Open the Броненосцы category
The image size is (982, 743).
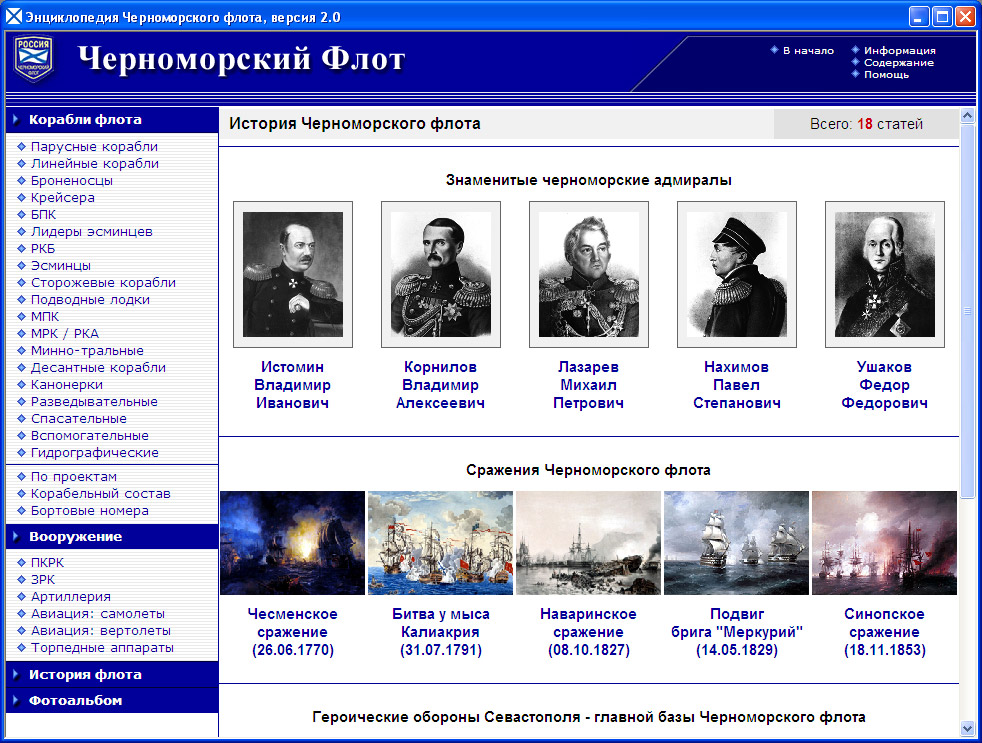click(71, 180)
